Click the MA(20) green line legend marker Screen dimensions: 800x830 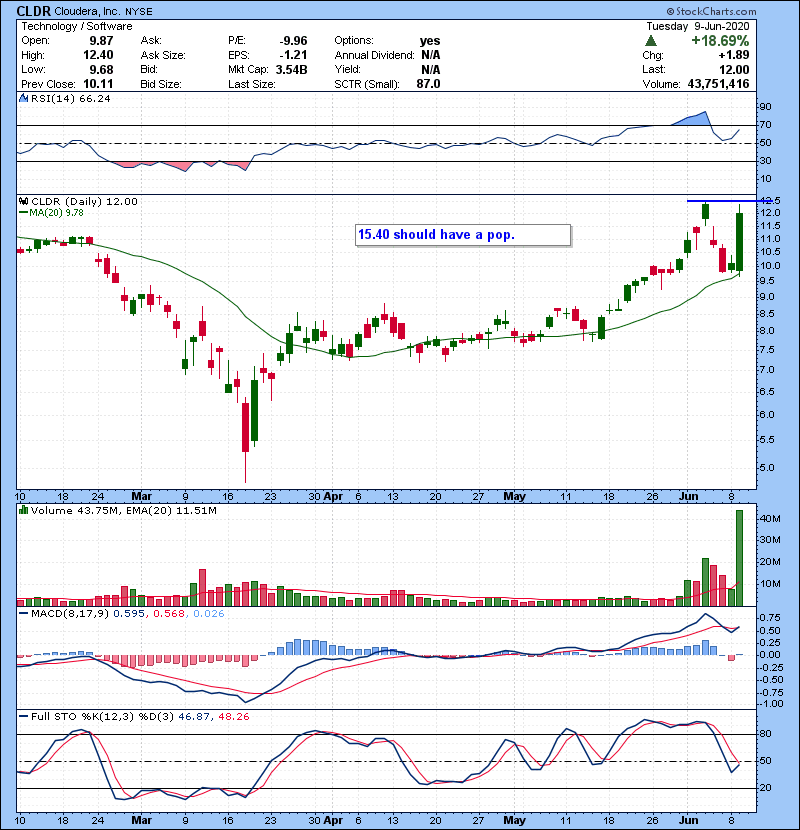(23, 212)
